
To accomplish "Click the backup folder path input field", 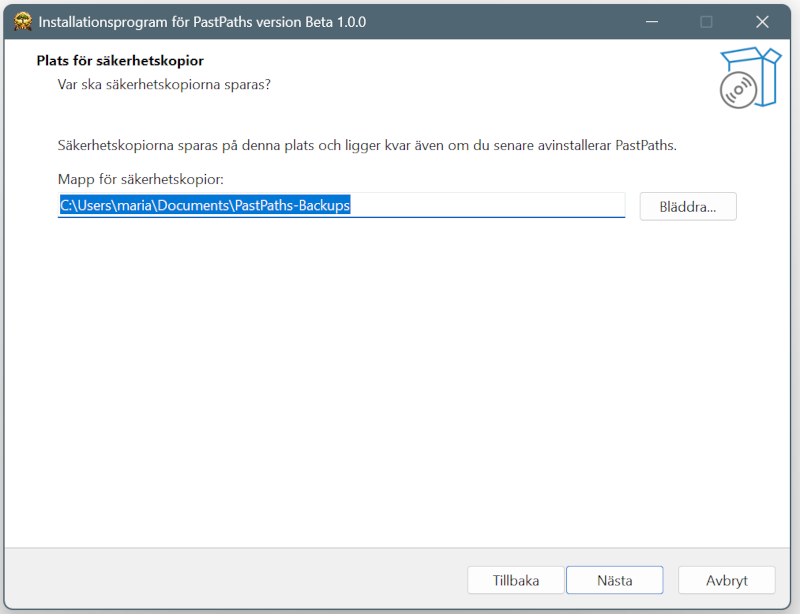I will point(341,205).
